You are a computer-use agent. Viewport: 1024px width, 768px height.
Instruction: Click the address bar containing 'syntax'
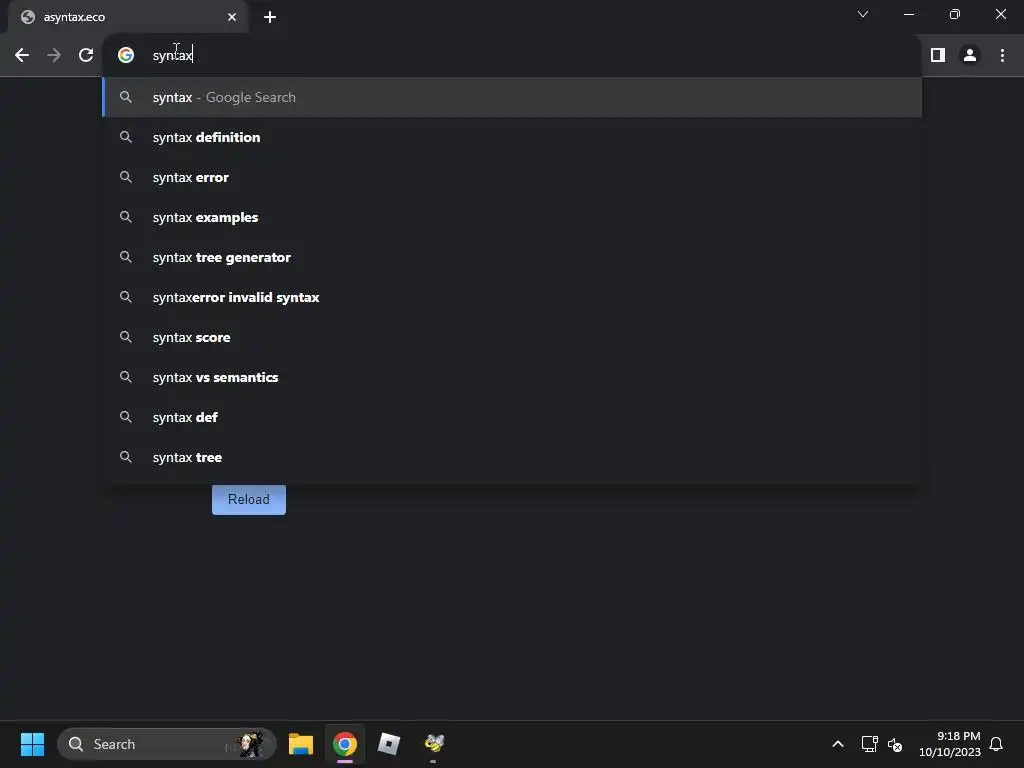pos(511,56)
